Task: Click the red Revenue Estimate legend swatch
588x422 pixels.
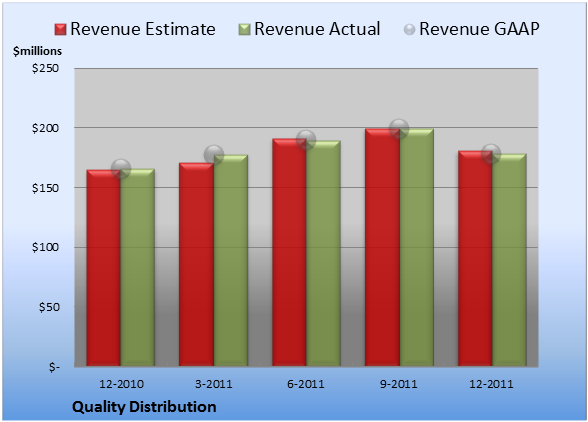Action: pos(60,30)
